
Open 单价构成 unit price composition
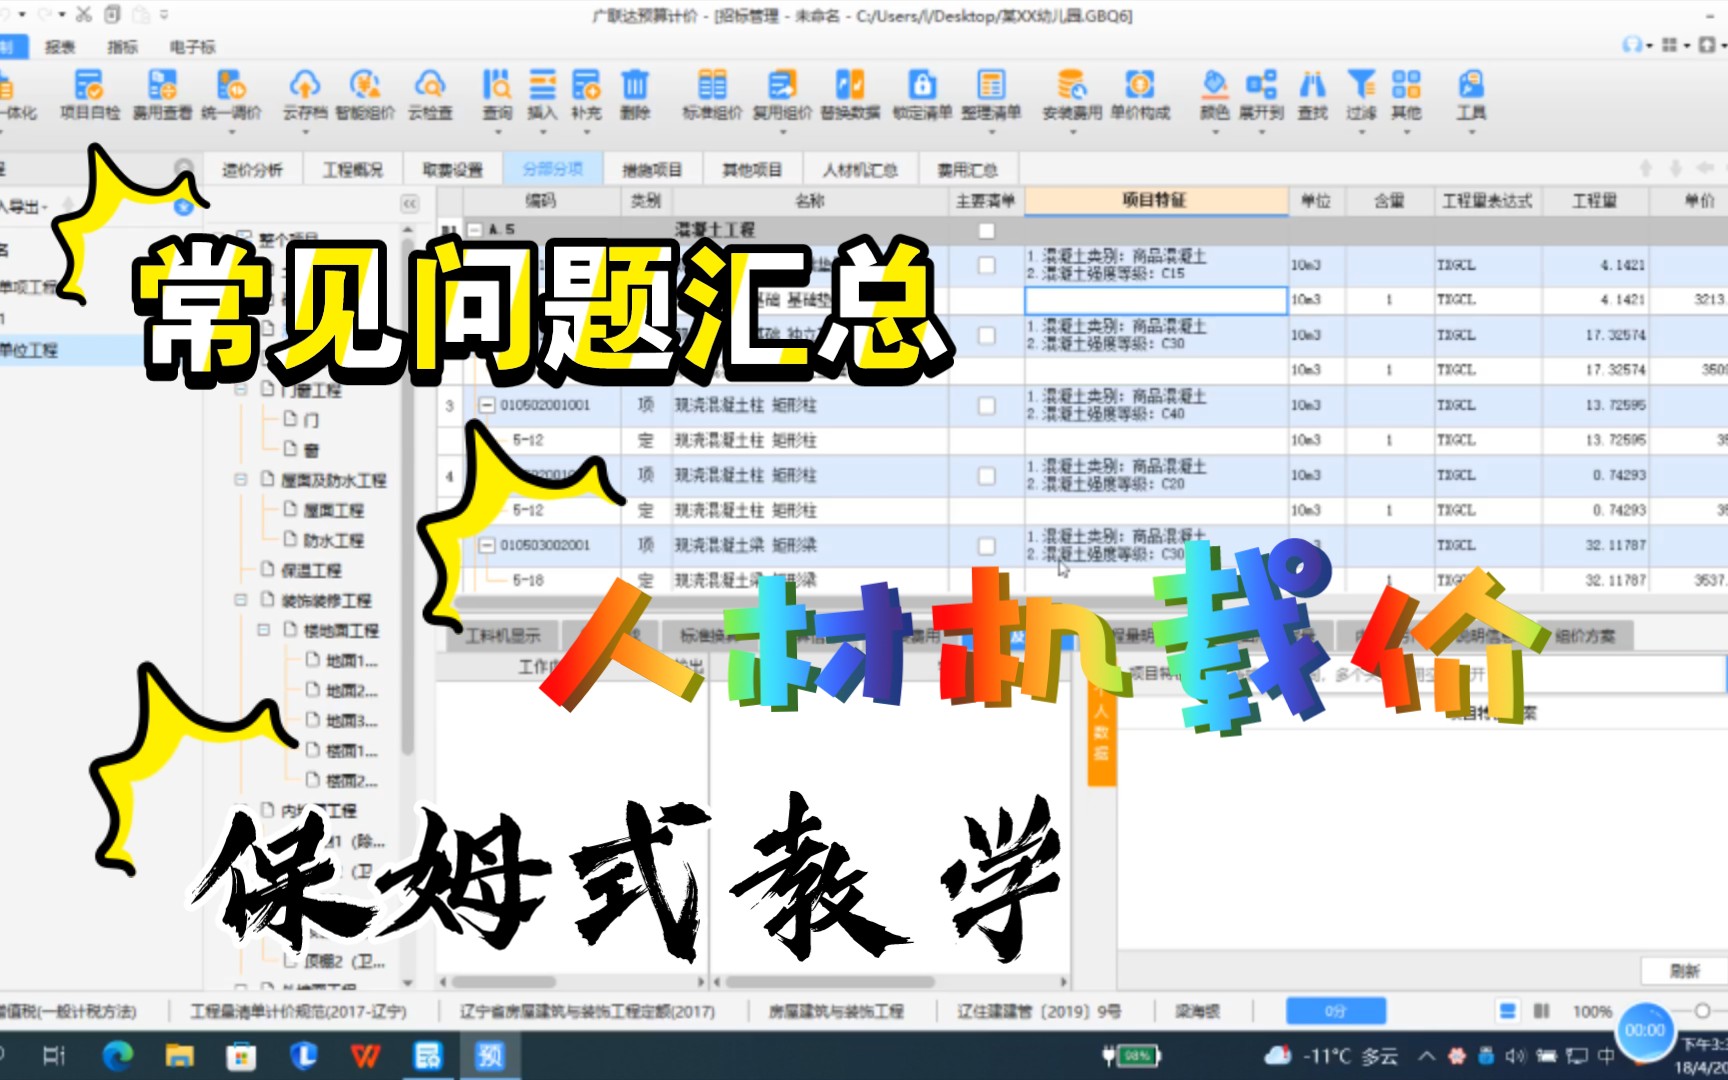pyautogui.click(x=1140, y=95)
